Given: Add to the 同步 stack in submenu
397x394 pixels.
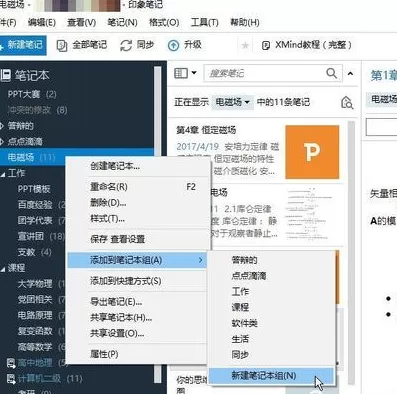Looking at the screenshot, I should click(x=272, y=355).
